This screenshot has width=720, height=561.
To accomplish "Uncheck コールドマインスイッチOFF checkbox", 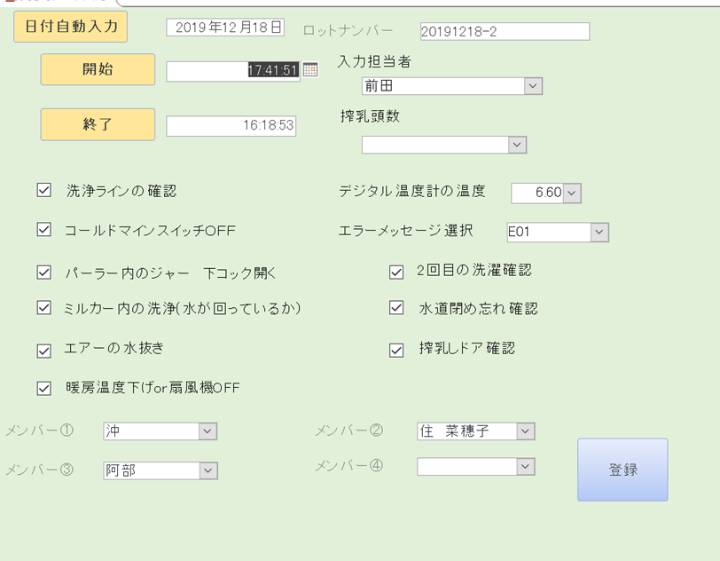I will click(44, 230).
